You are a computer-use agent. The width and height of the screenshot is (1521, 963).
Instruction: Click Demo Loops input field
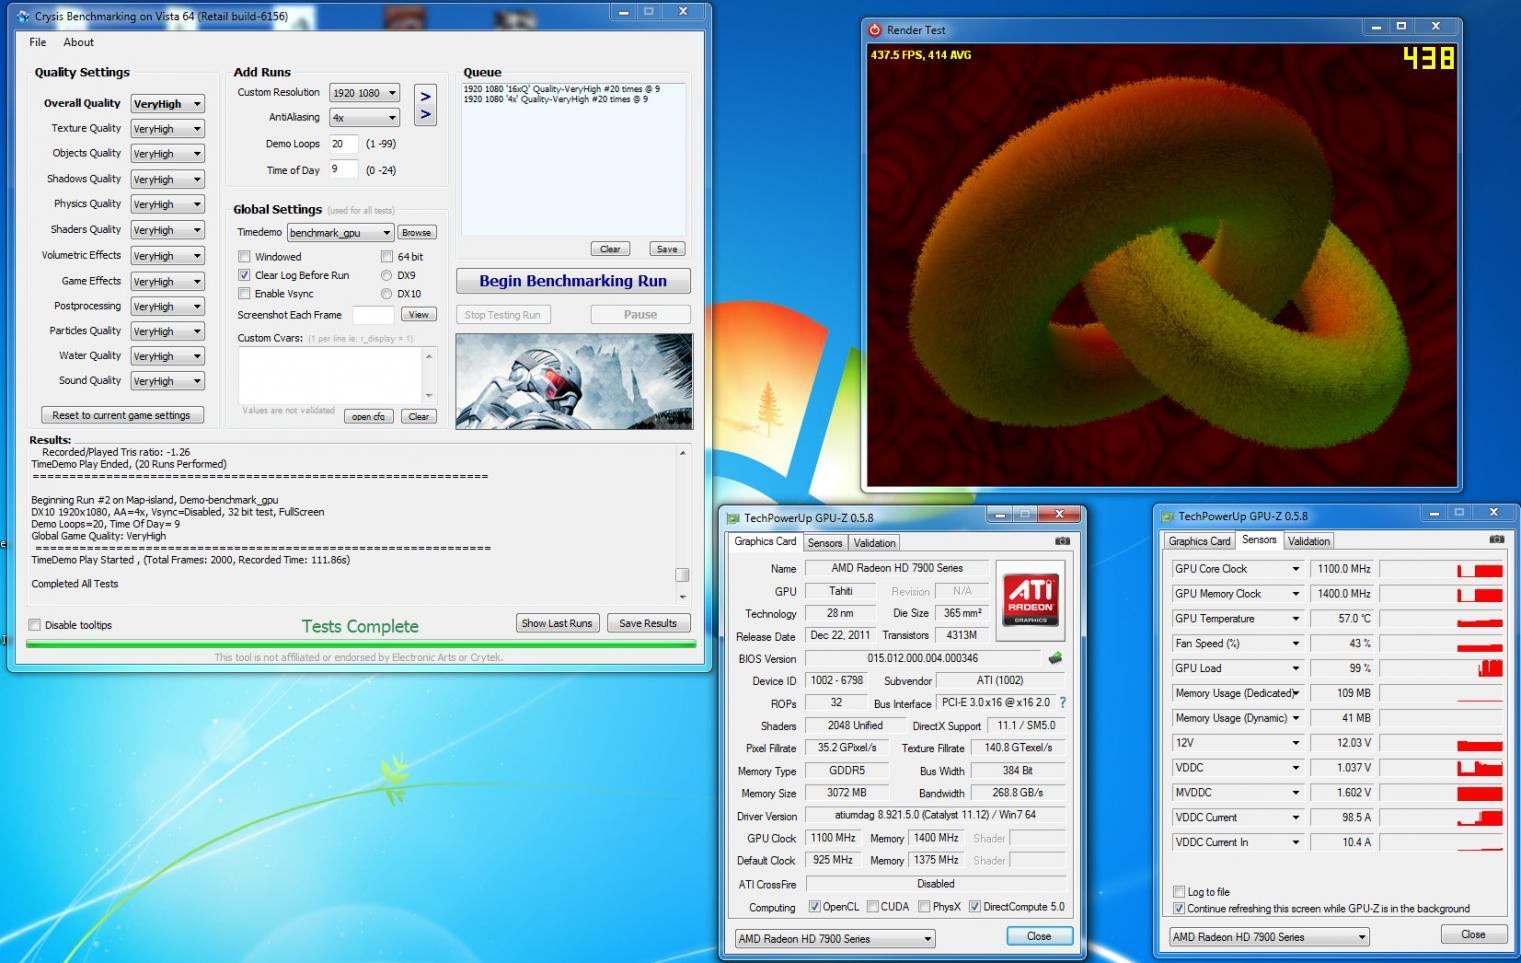pyautogui.click(x=343, y=143)
